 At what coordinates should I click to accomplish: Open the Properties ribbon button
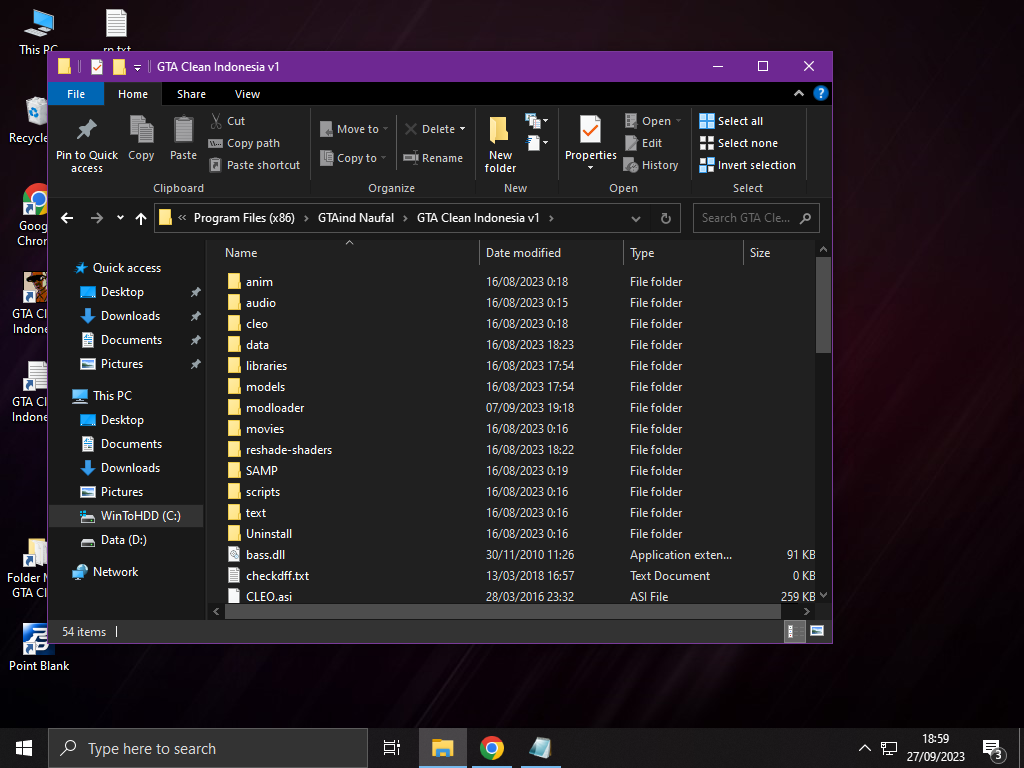pos(590,144)
